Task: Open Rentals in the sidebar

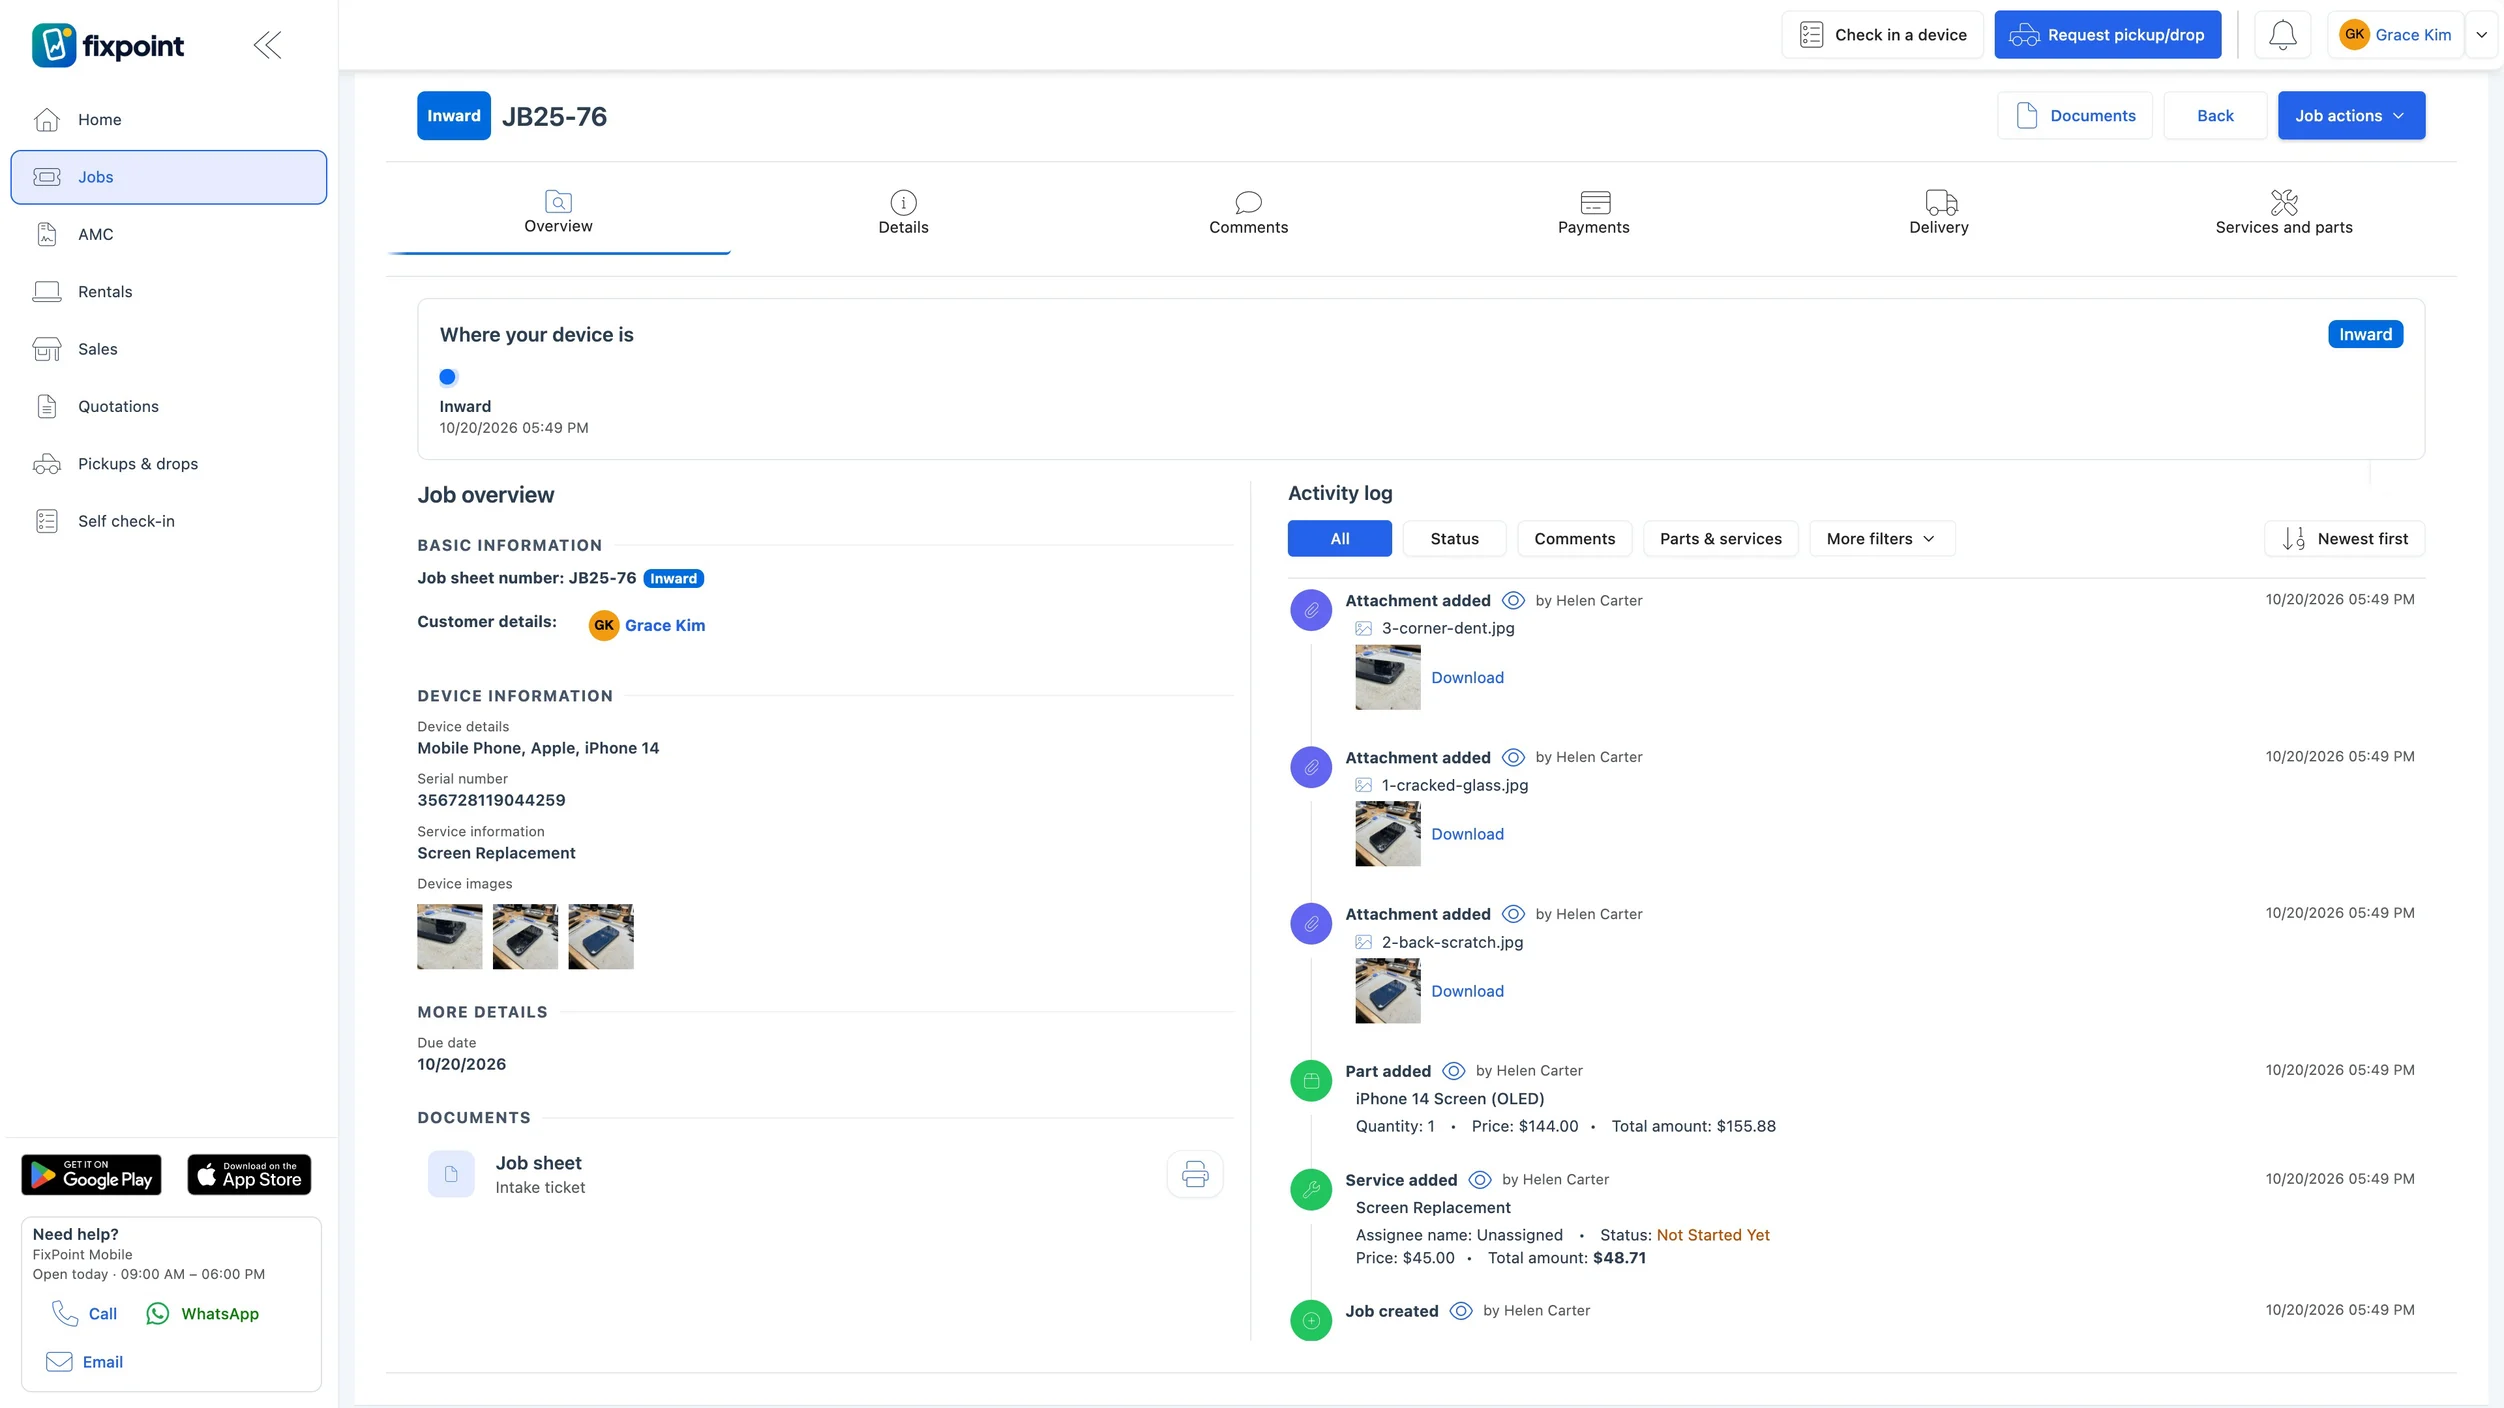Action: point(168,292)
